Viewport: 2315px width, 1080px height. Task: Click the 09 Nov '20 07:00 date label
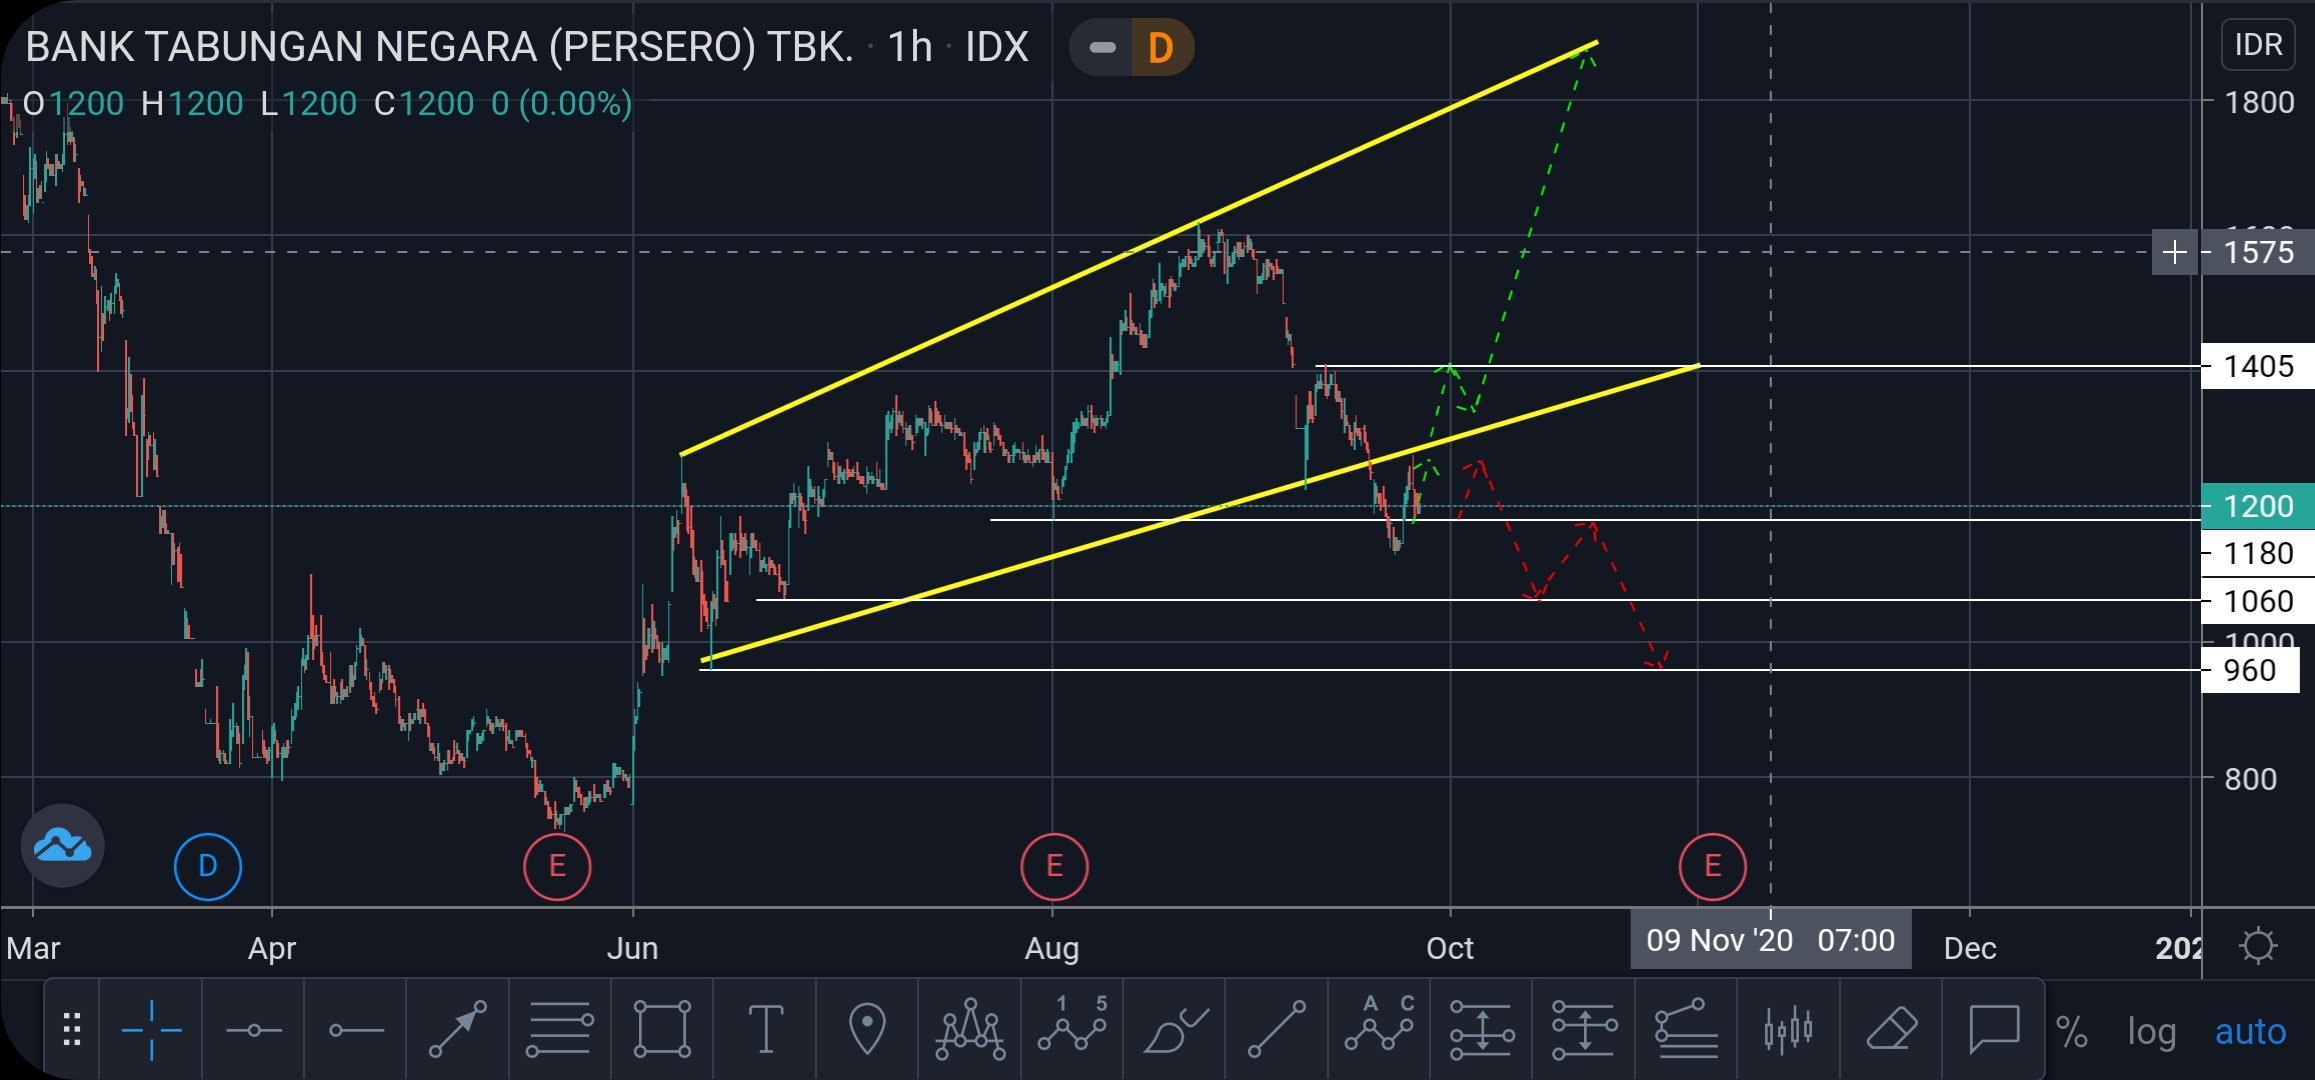(x=1770, y=940)
